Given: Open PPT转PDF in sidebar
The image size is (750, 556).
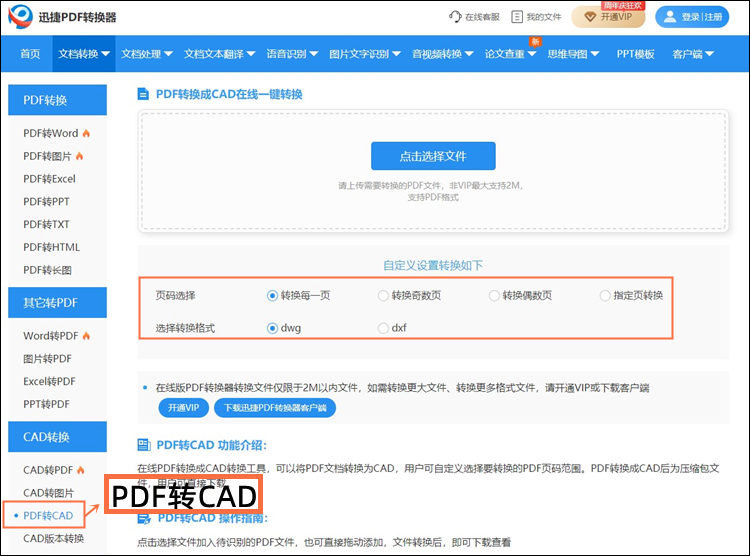Looking at the screenshot, I should tap(46, 404).
